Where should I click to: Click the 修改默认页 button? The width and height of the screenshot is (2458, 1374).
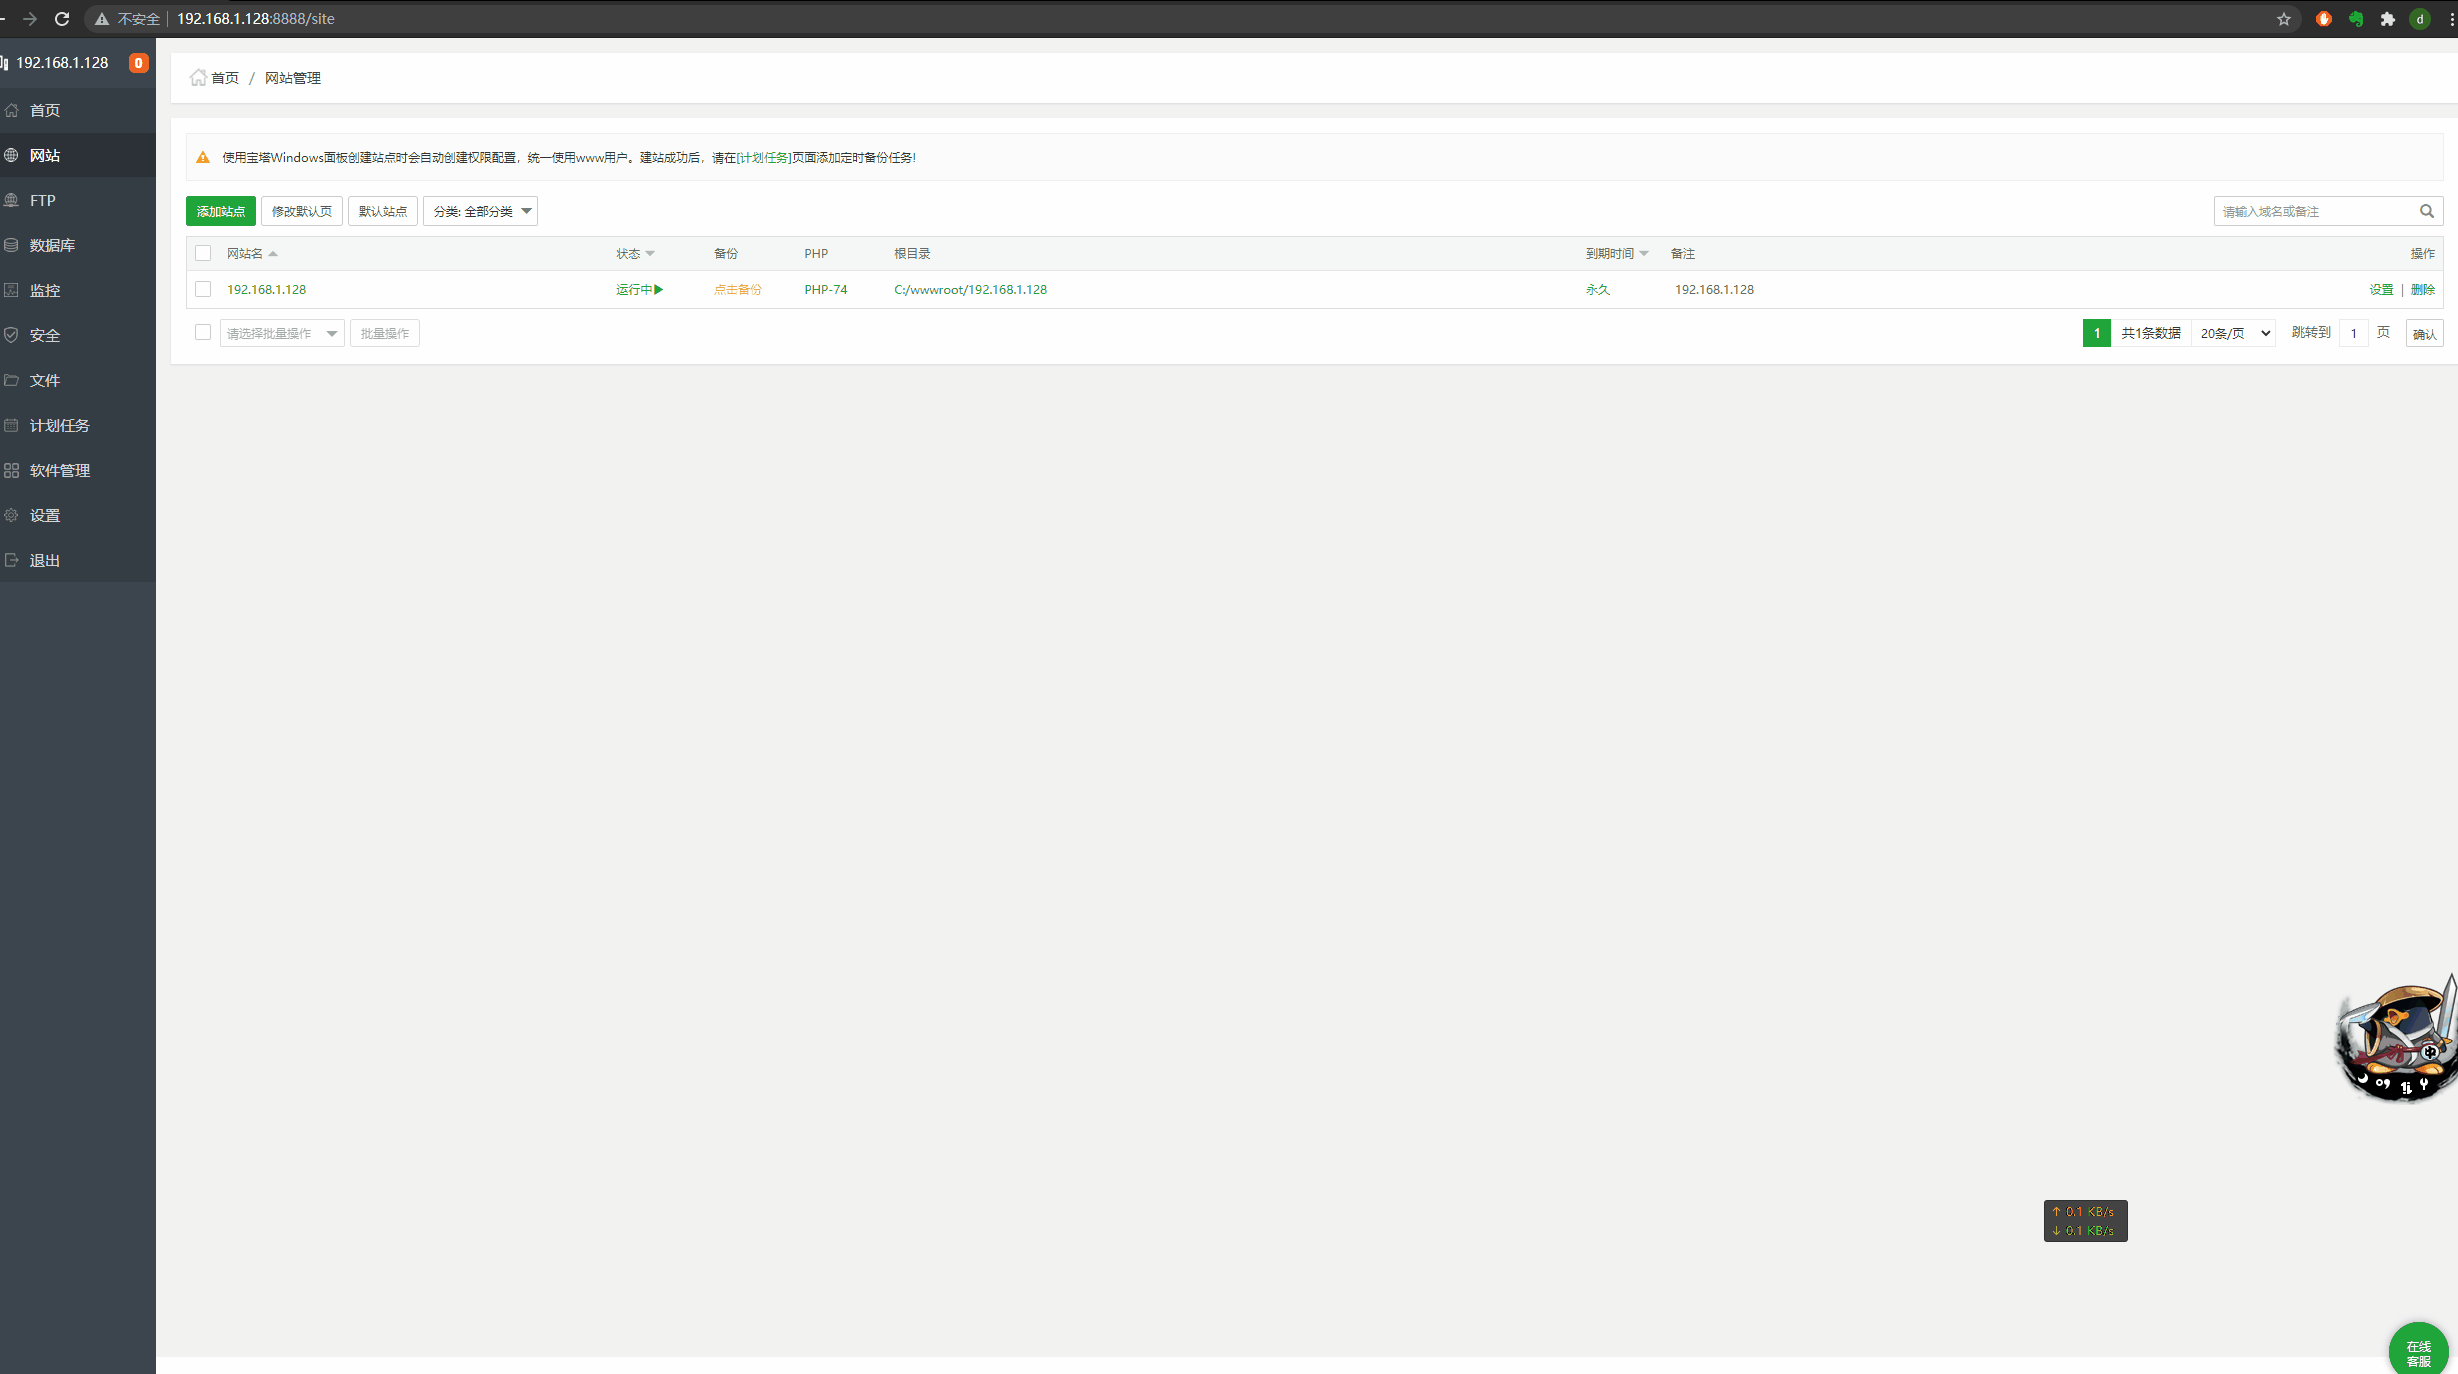[x=302, y=211]
